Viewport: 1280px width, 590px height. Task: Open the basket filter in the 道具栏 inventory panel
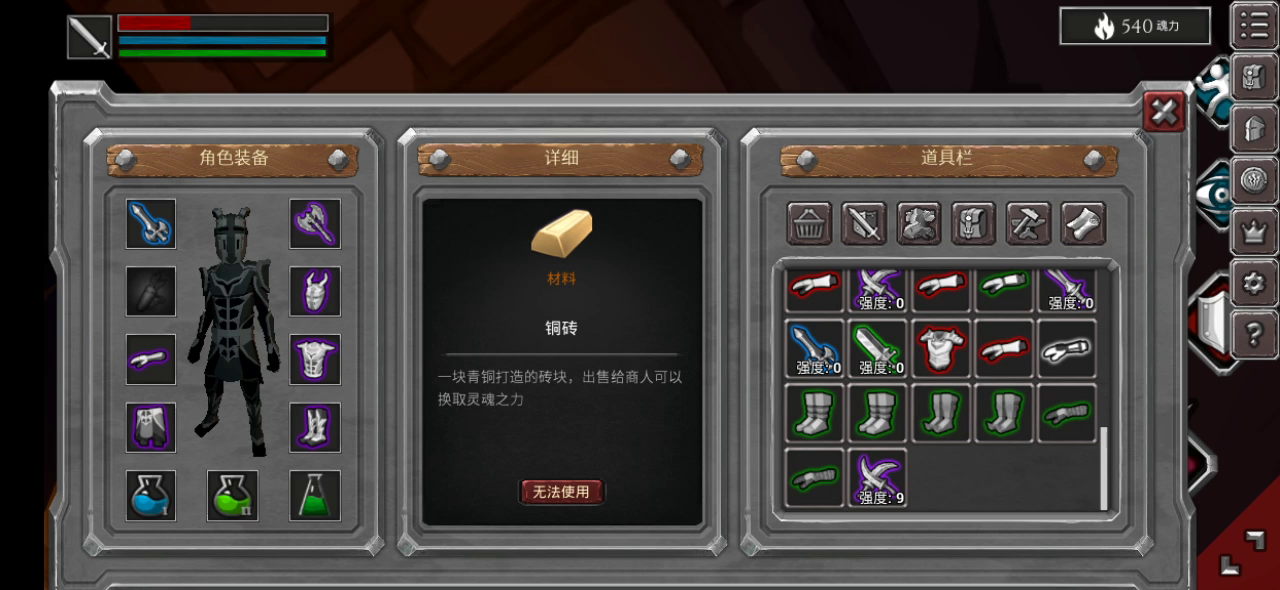pos(809,224)
